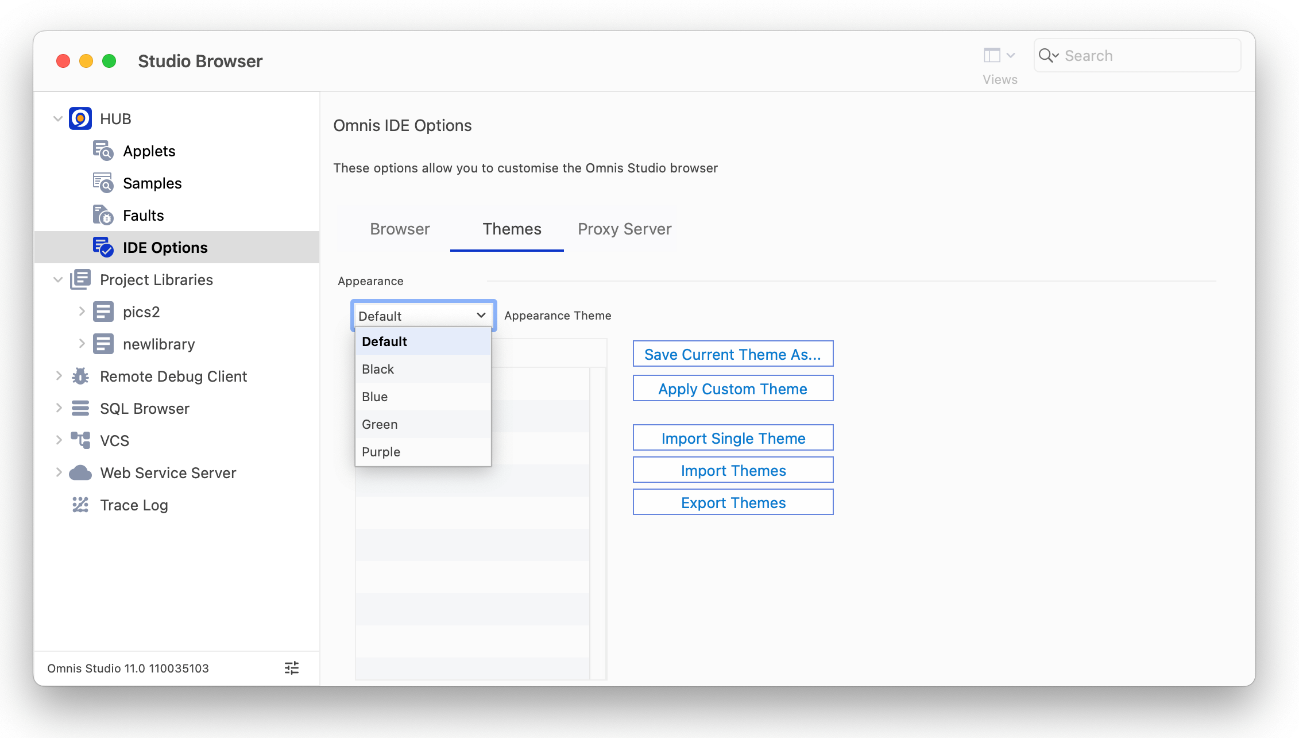1299x738 pixels.
Task: Expand the SQL Browser node
Action: click(58, 408)
